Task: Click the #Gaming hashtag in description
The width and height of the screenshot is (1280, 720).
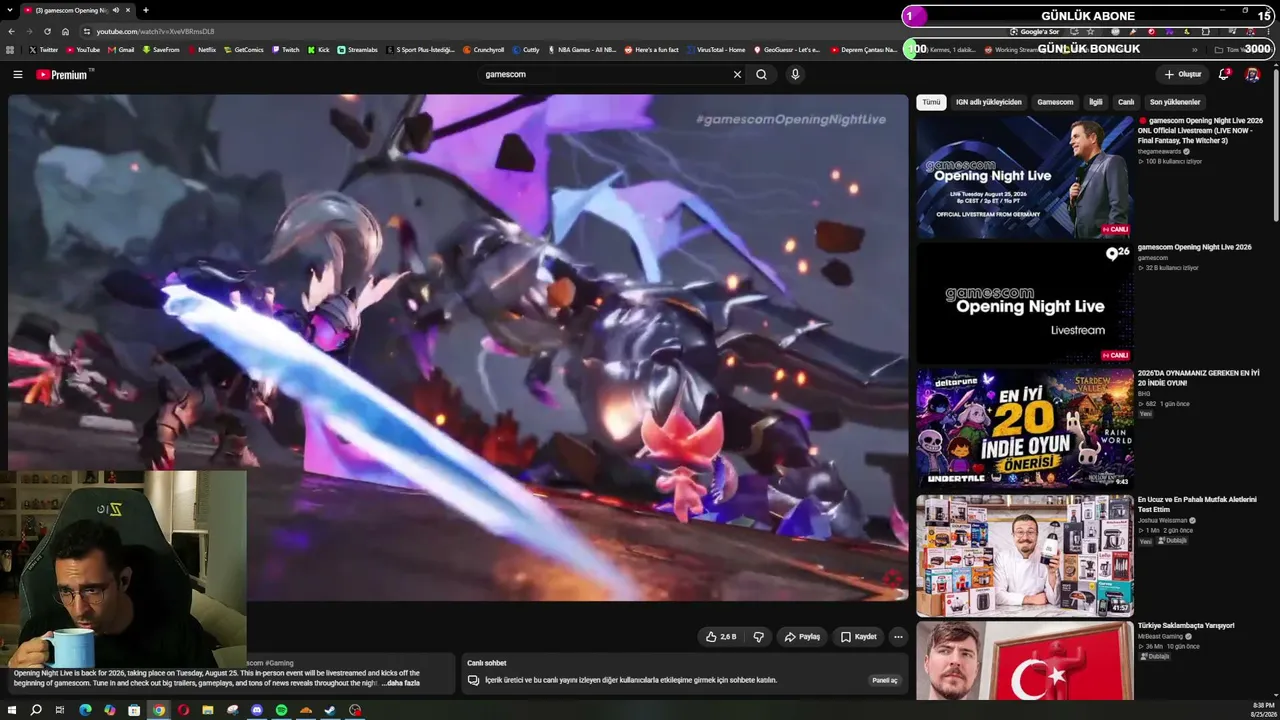Action: point(279,663)
